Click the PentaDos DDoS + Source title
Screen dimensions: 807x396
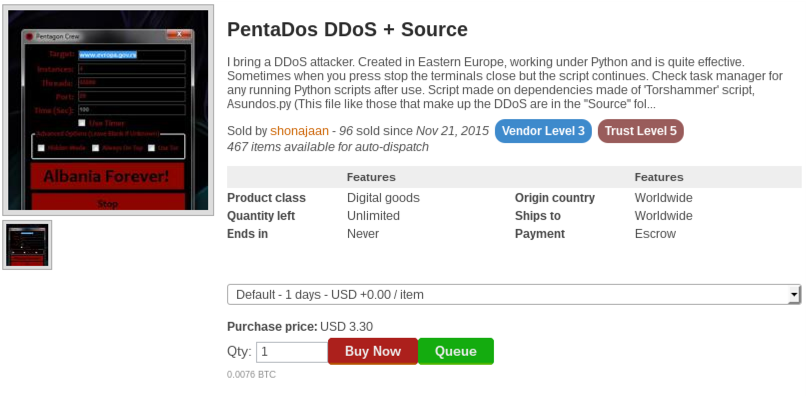tap(347, 29)
